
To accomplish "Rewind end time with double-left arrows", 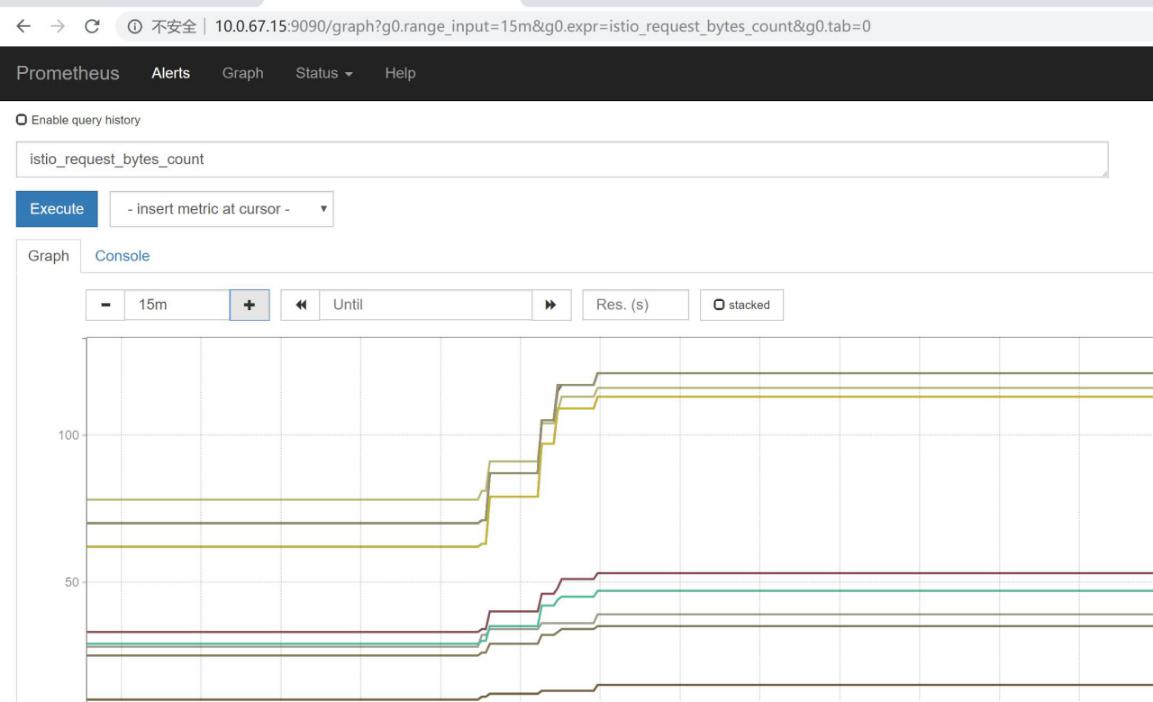I will click(x=300, y=305).
